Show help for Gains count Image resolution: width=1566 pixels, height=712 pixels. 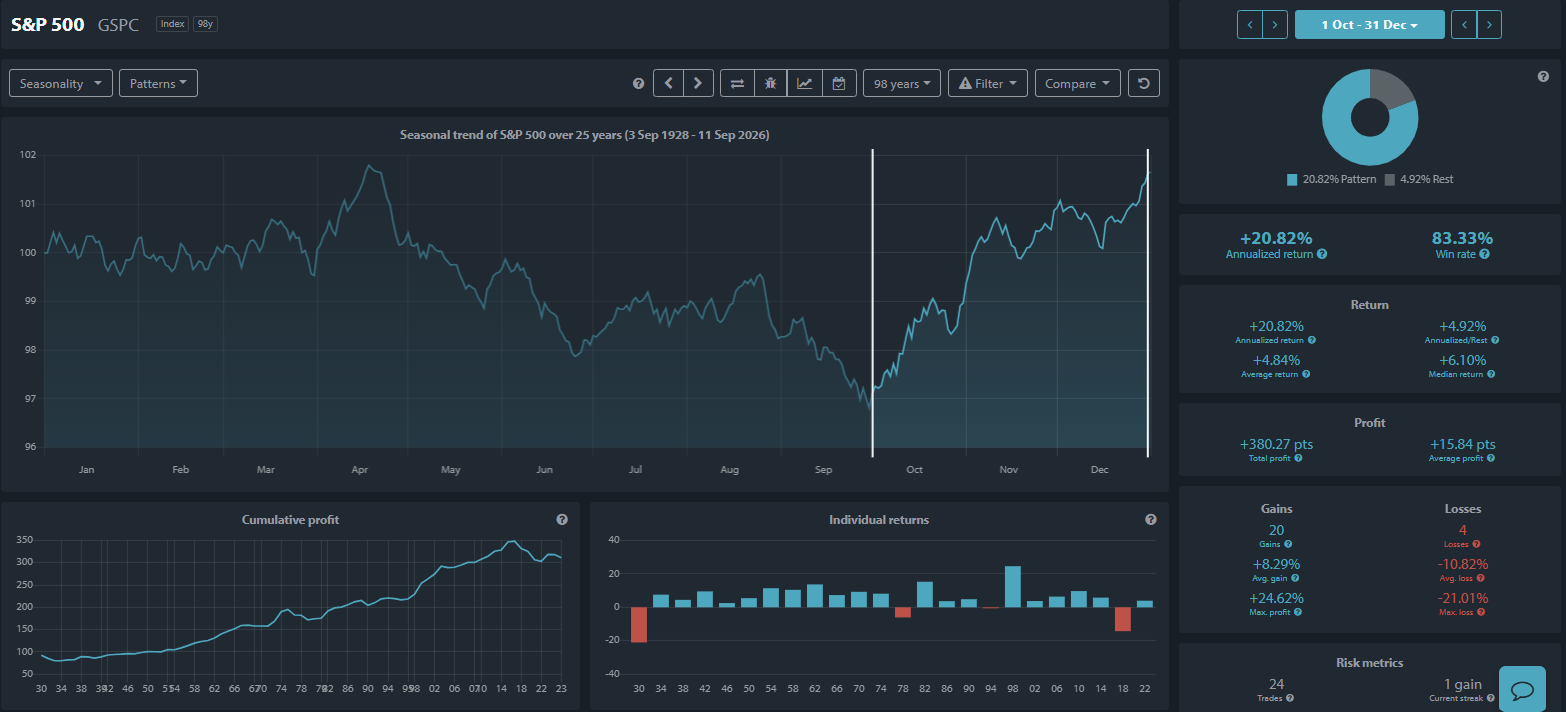coord(1288,544)
